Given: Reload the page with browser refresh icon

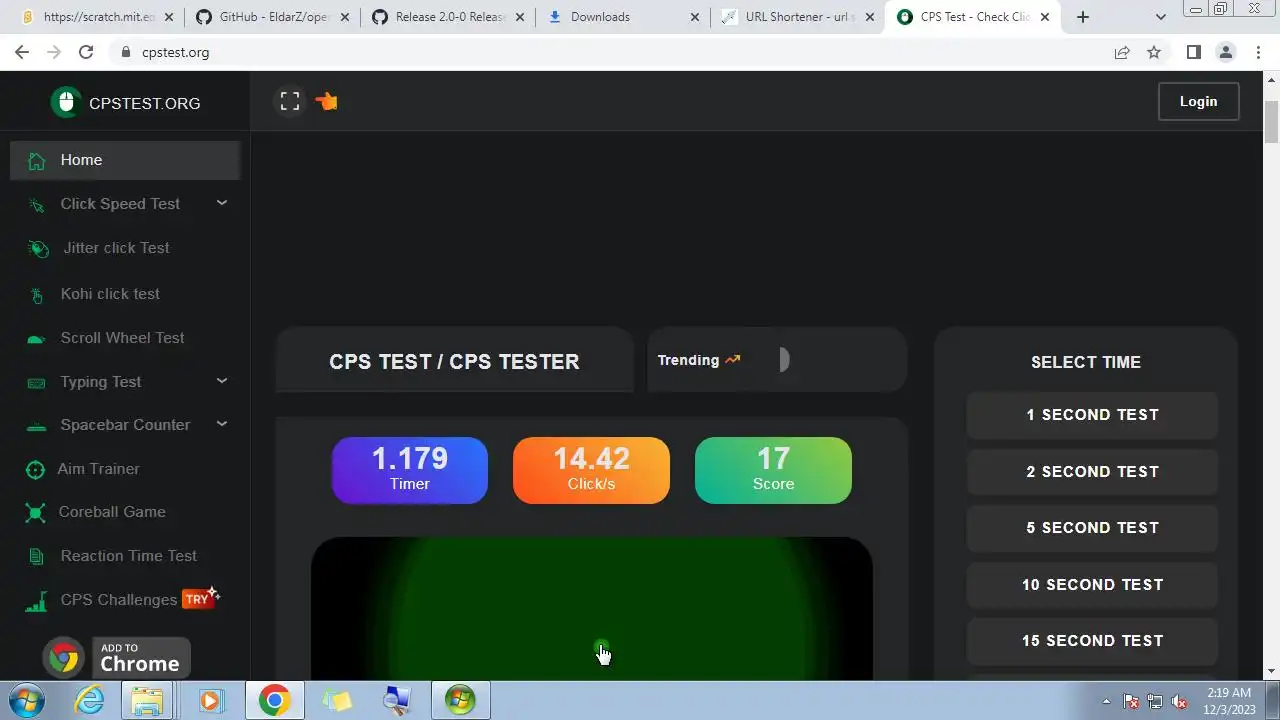Looking at the screenshot, I should click(86, 52).
